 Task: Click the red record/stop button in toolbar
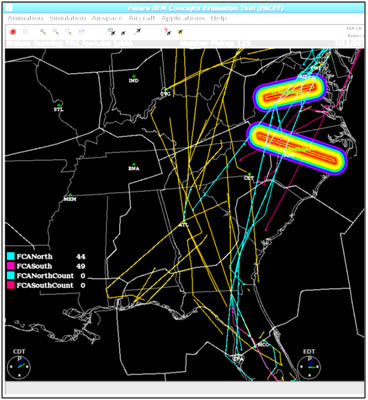click(13, 32)
